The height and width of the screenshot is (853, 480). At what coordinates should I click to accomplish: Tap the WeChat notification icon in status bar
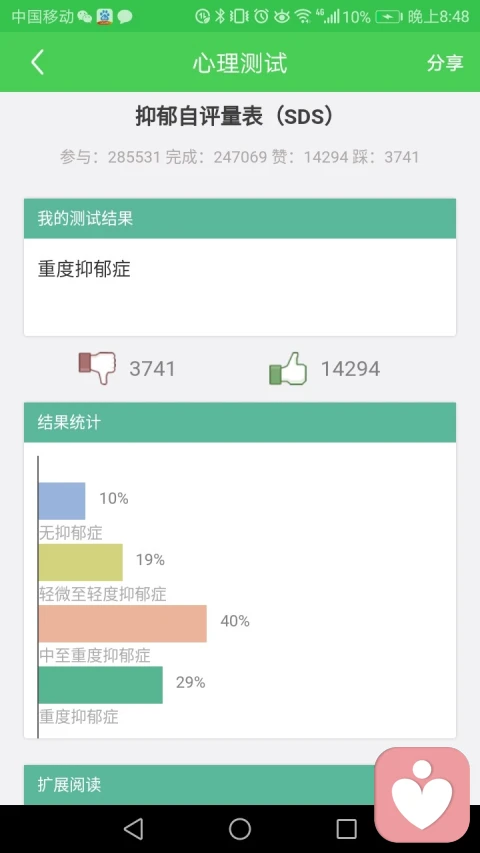(x=84, y=17)
